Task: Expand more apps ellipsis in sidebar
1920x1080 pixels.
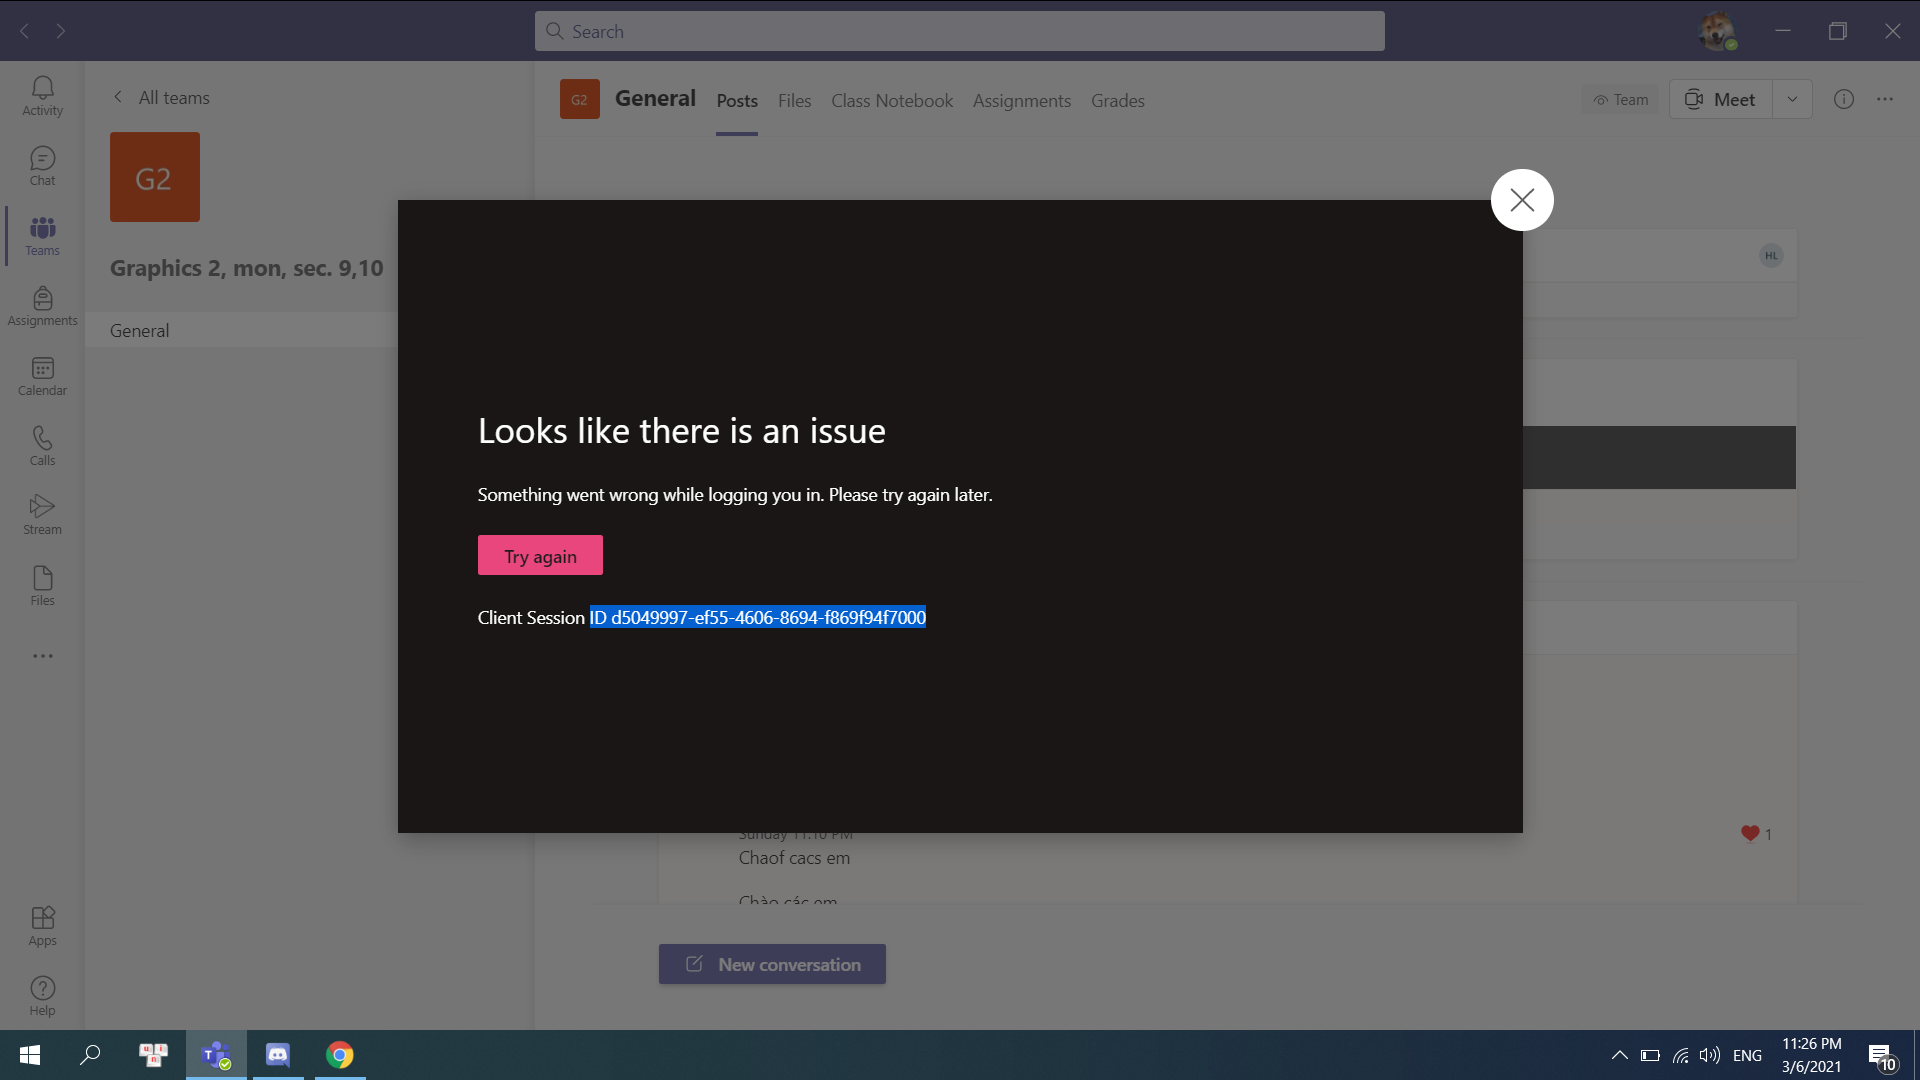Action: coord(42,656)
